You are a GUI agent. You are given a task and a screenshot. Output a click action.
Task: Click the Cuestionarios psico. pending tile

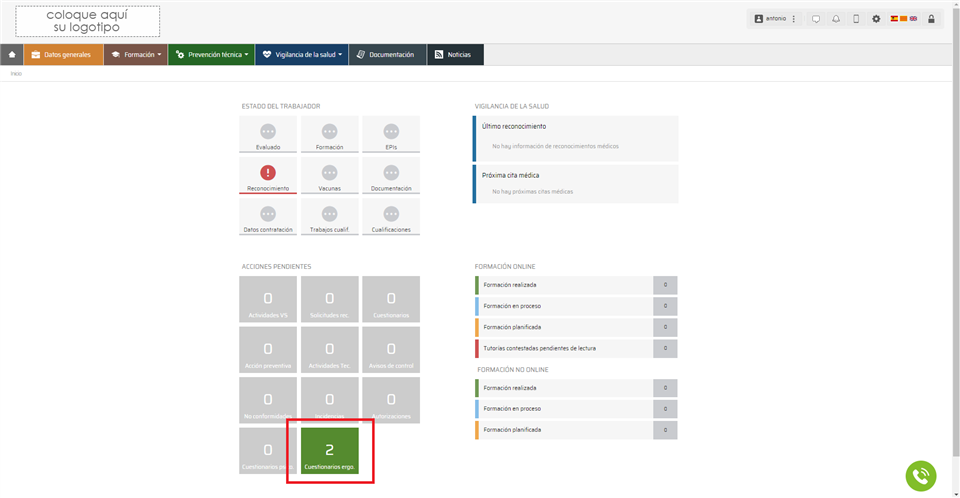click(x=268, y=451)
